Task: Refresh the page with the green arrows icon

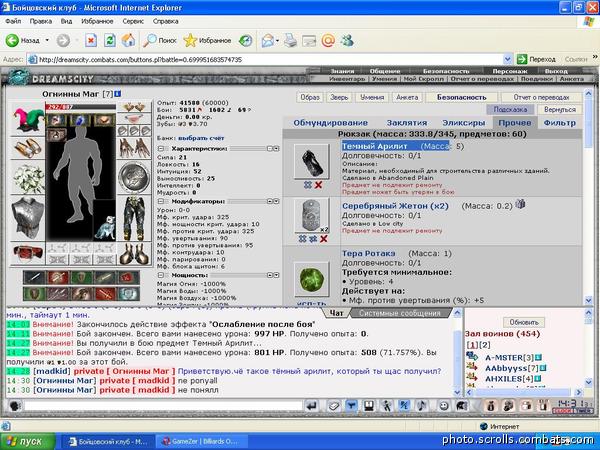Action: tap(109, 40)
